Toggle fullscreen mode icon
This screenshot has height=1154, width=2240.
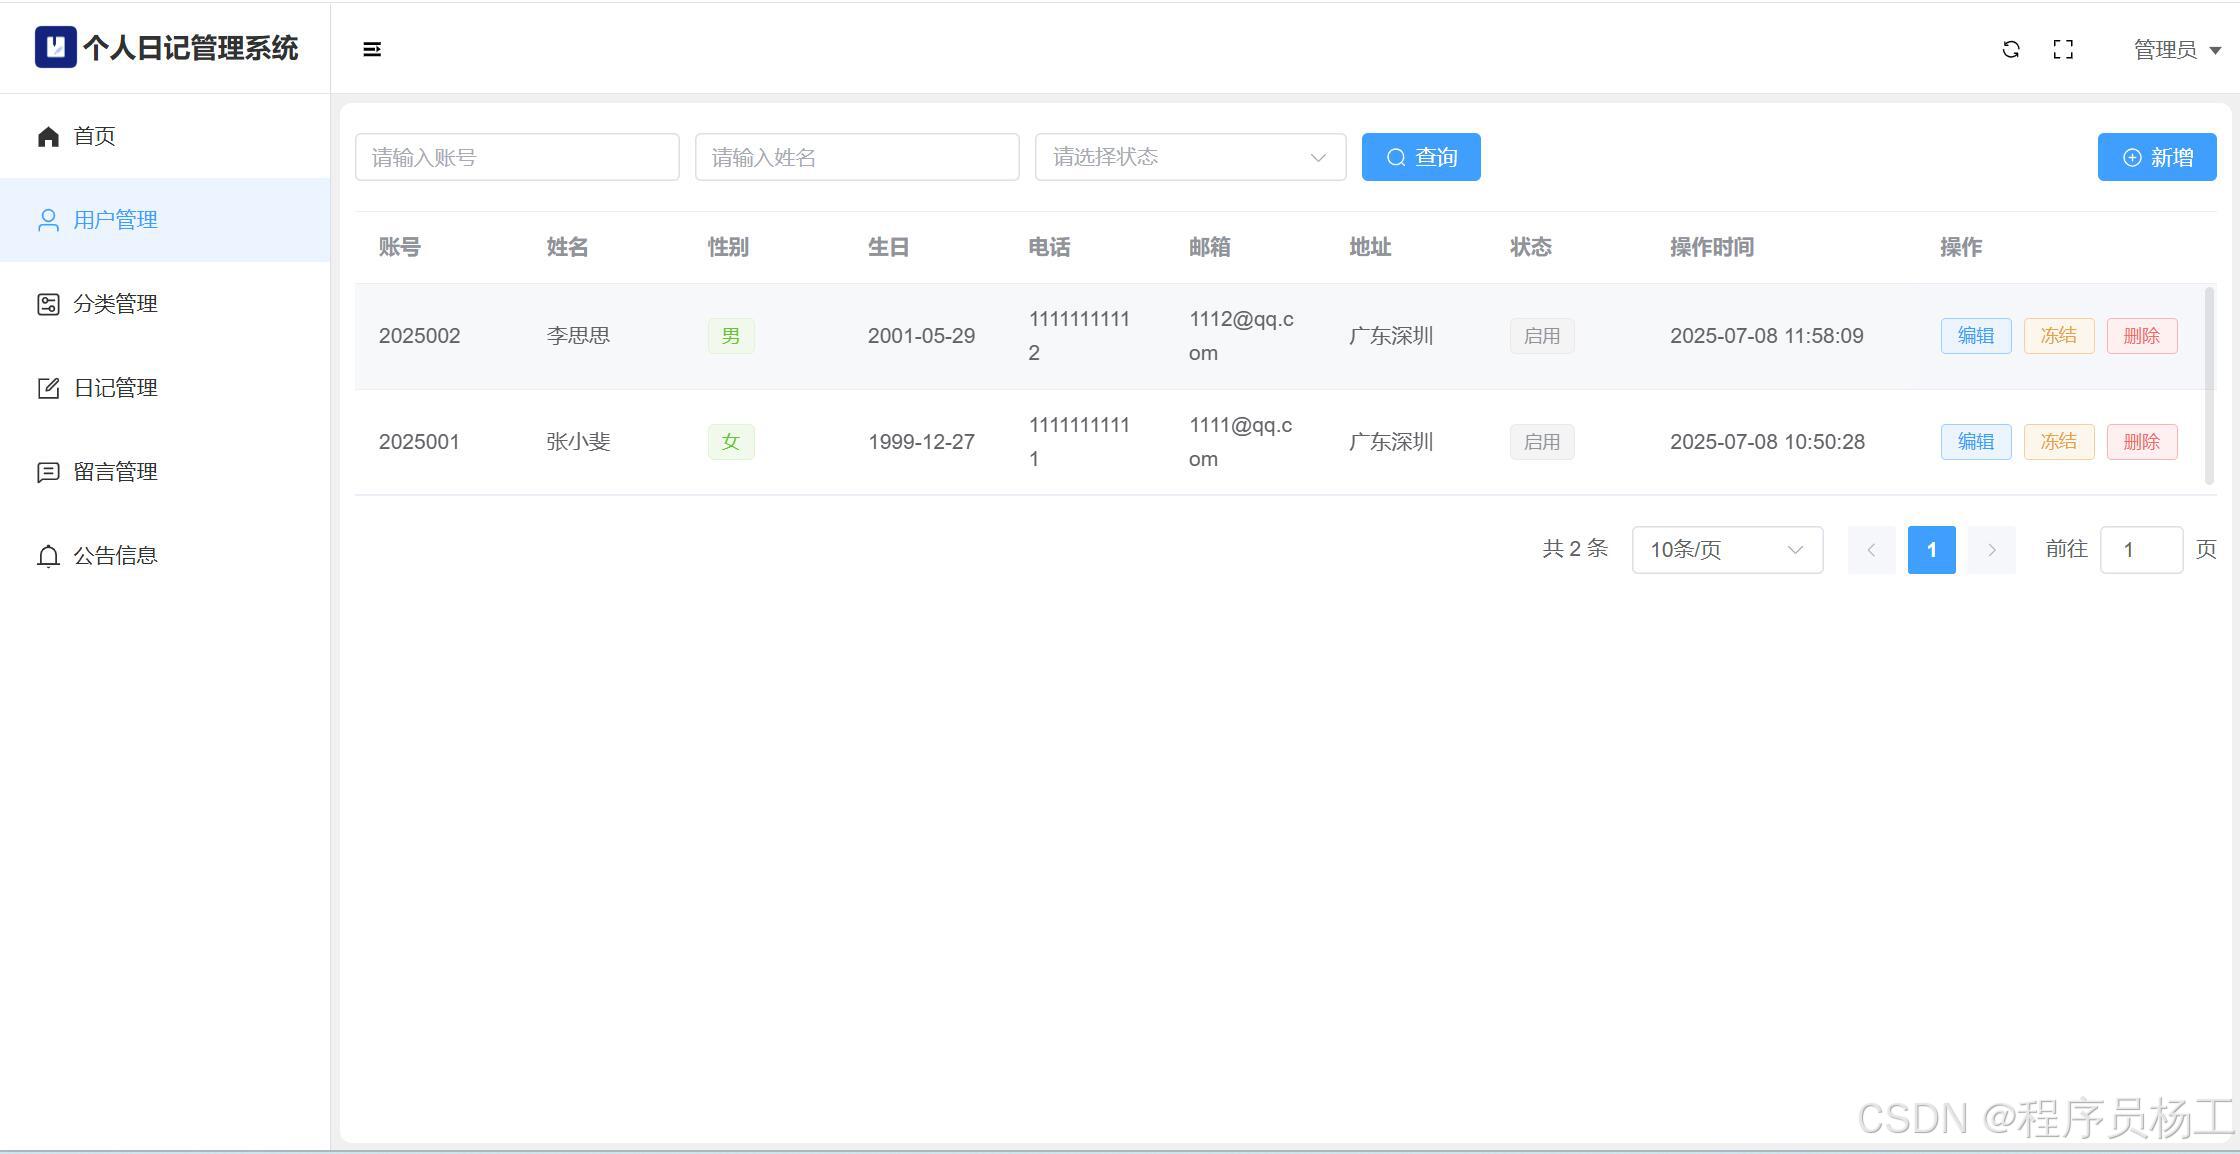[x=2063, y=49]
